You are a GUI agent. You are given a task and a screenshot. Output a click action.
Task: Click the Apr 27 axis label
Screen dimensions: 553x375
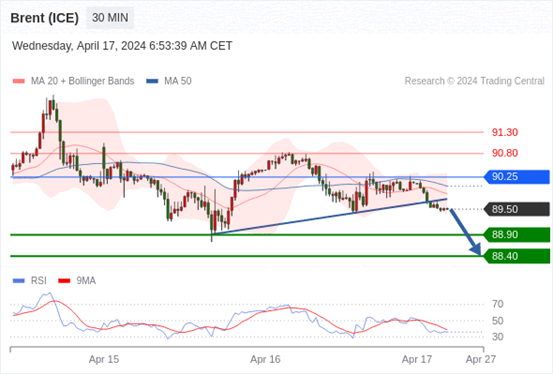[481, 359]
